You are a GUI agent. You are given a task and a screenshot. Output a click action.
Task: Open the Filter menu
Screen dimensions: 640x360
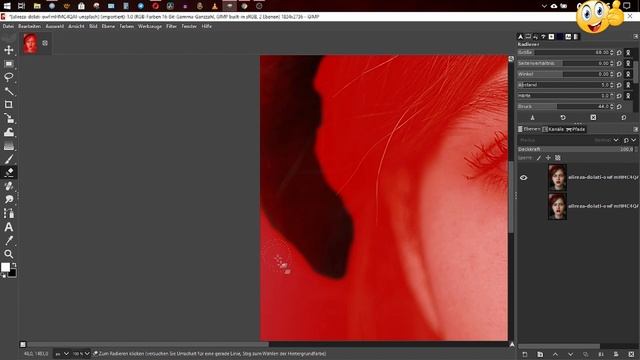coord(171,26)
